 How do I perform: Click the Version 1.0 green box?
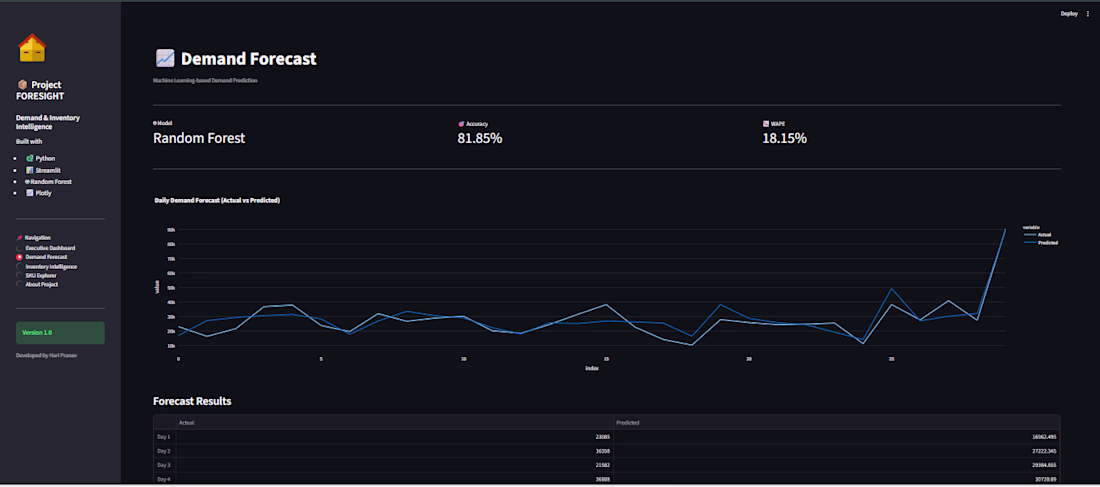[x=60, y=333]
